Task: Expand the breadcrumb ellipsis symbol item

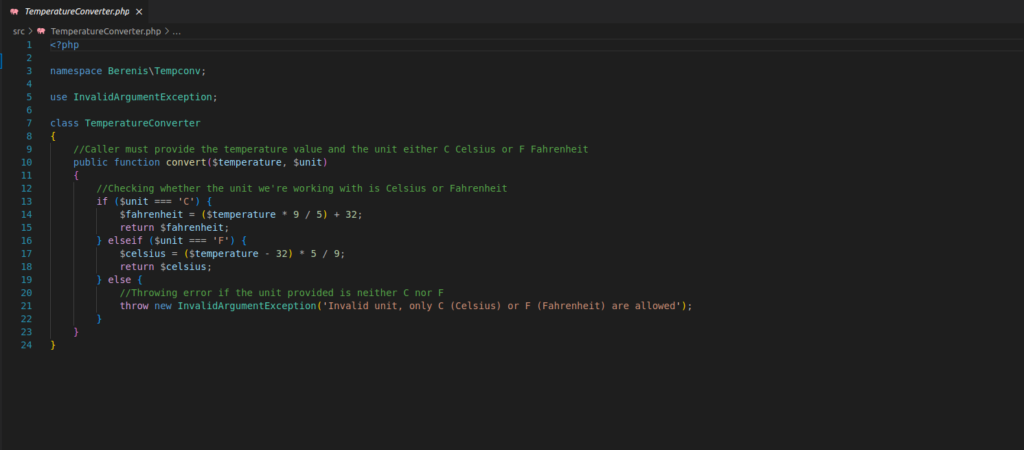Action: click(x=177, y=31)
